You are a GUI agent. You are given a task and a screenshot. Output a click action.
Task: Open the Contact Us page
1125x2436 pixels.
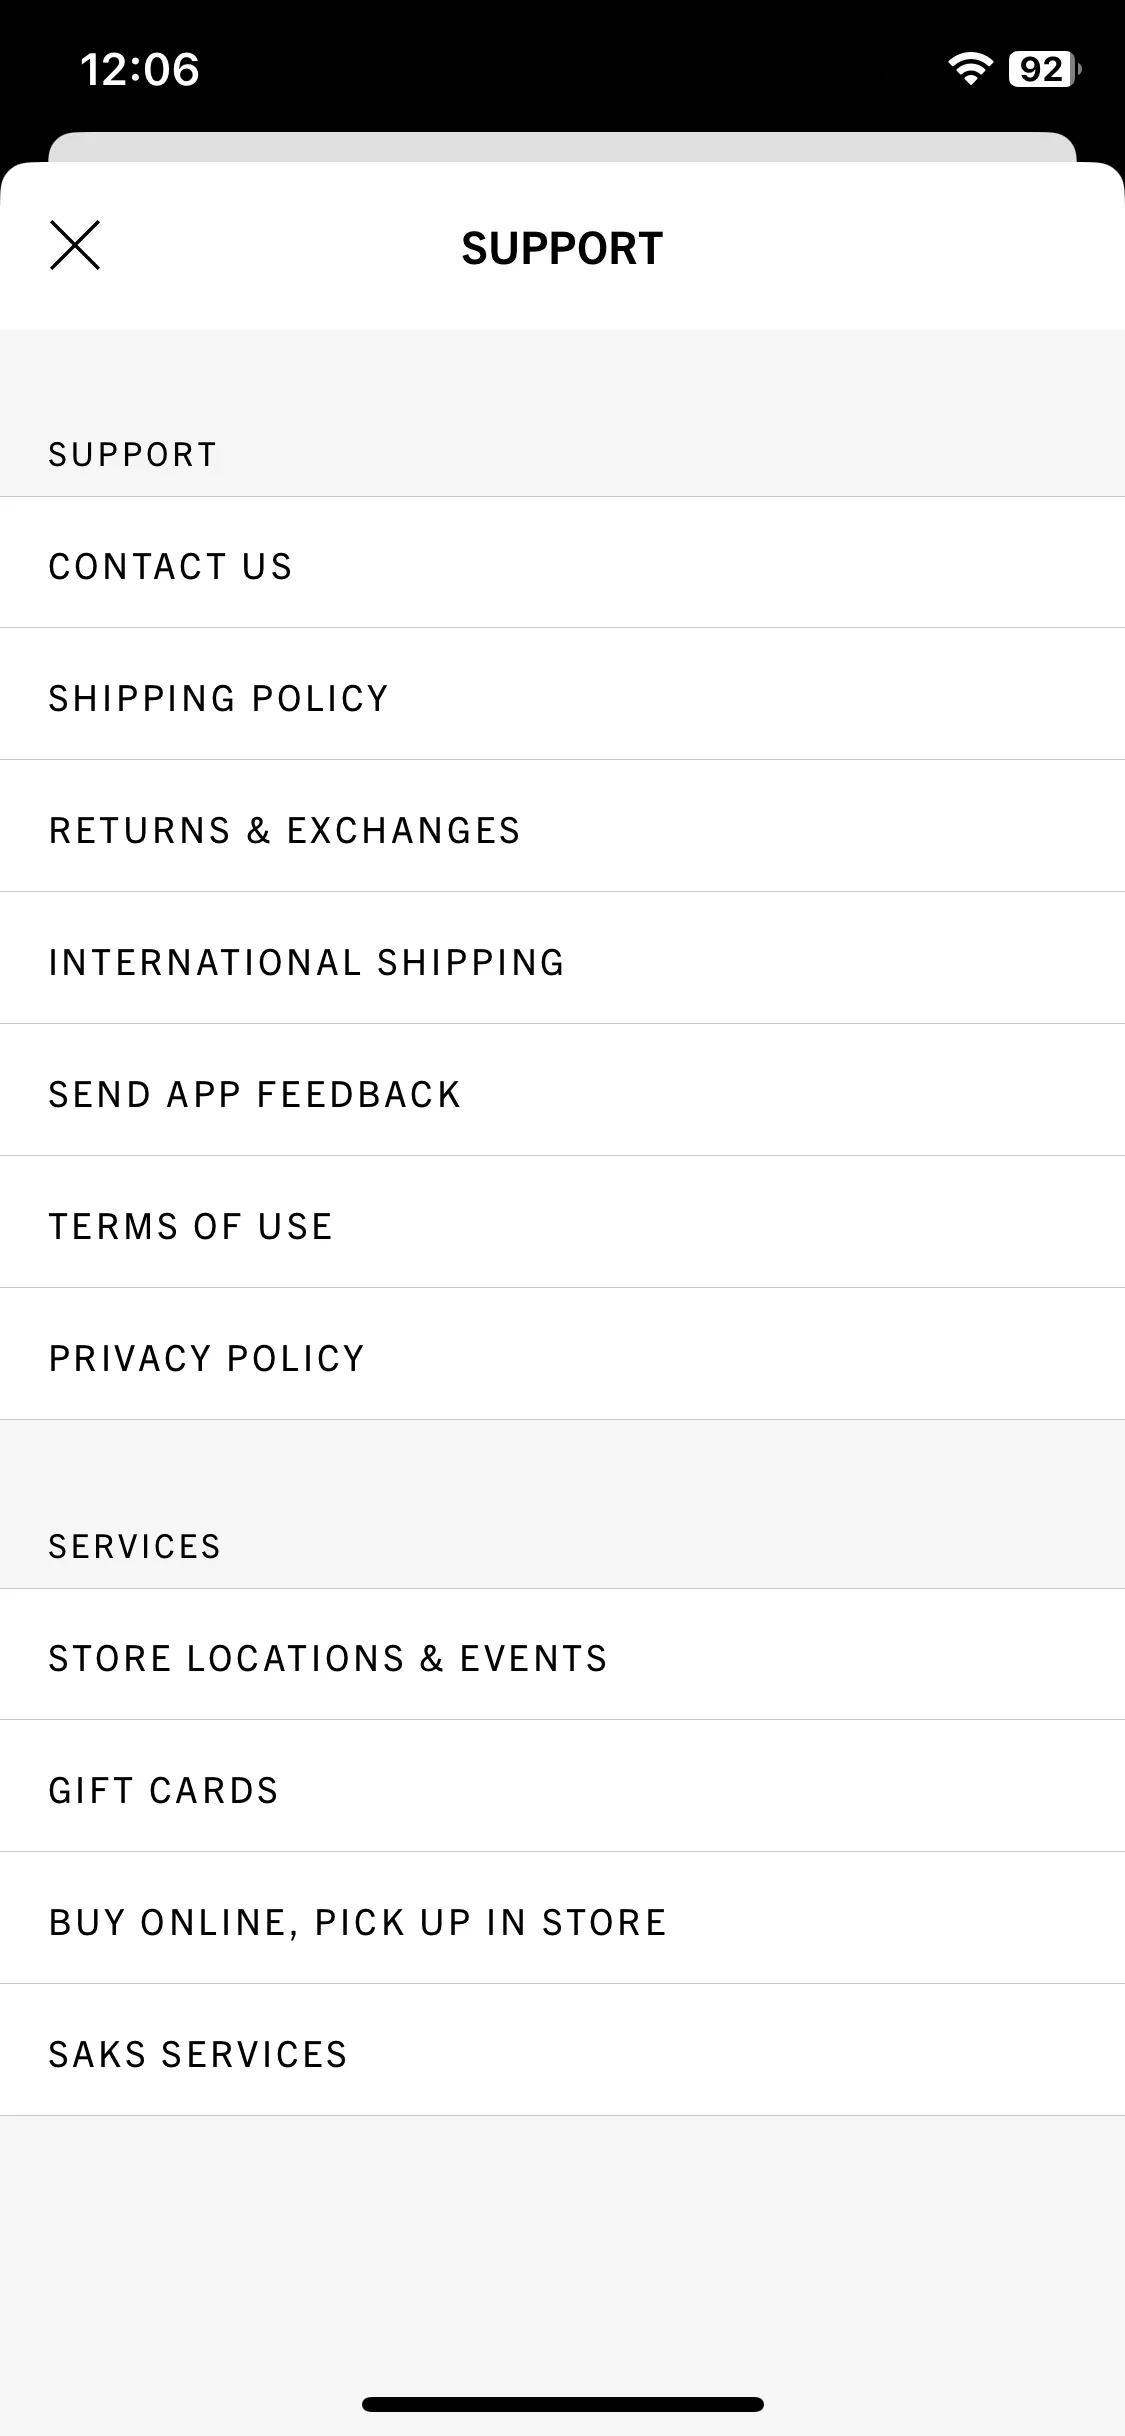tap(562, 563)
